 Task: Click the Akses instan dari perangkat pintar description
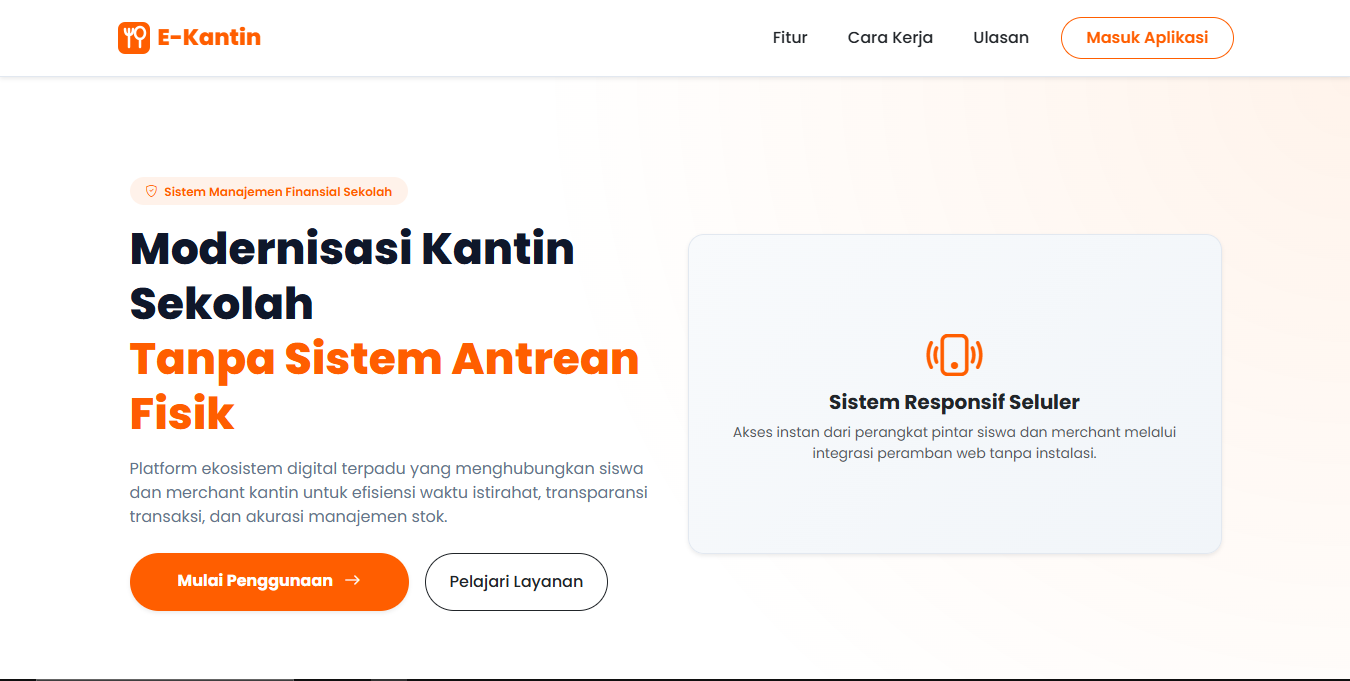point(954,442)
